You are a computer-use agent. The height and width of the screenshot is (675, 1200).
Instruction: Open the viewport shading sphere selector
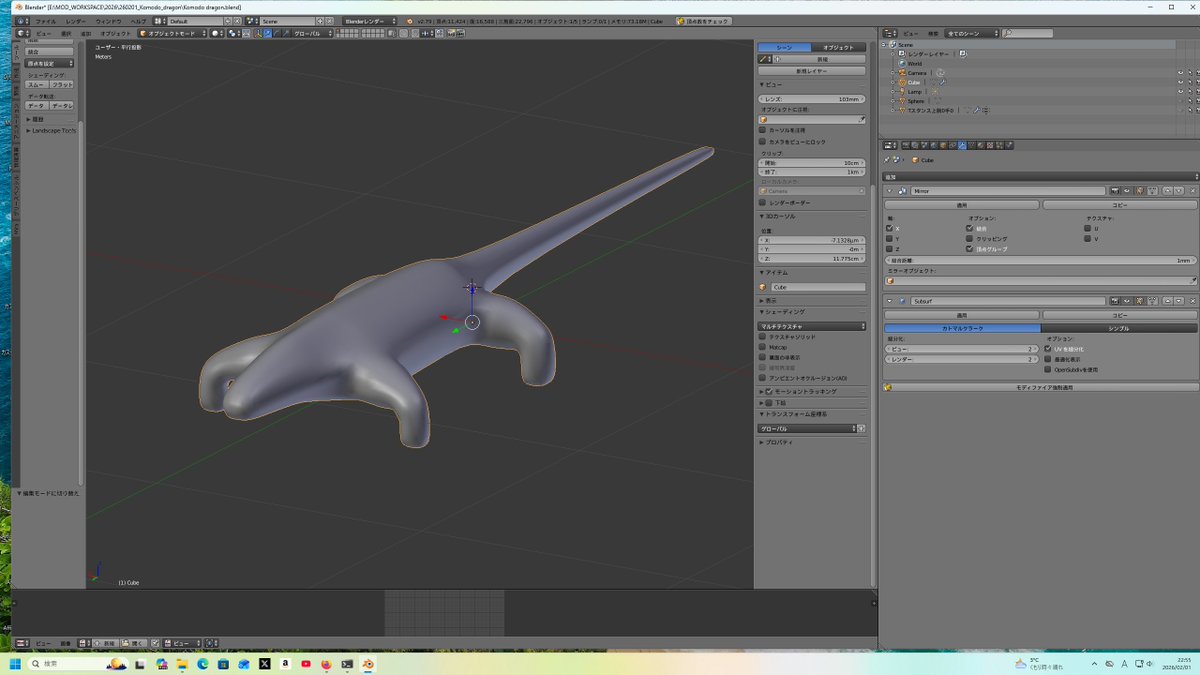point(217,33)
